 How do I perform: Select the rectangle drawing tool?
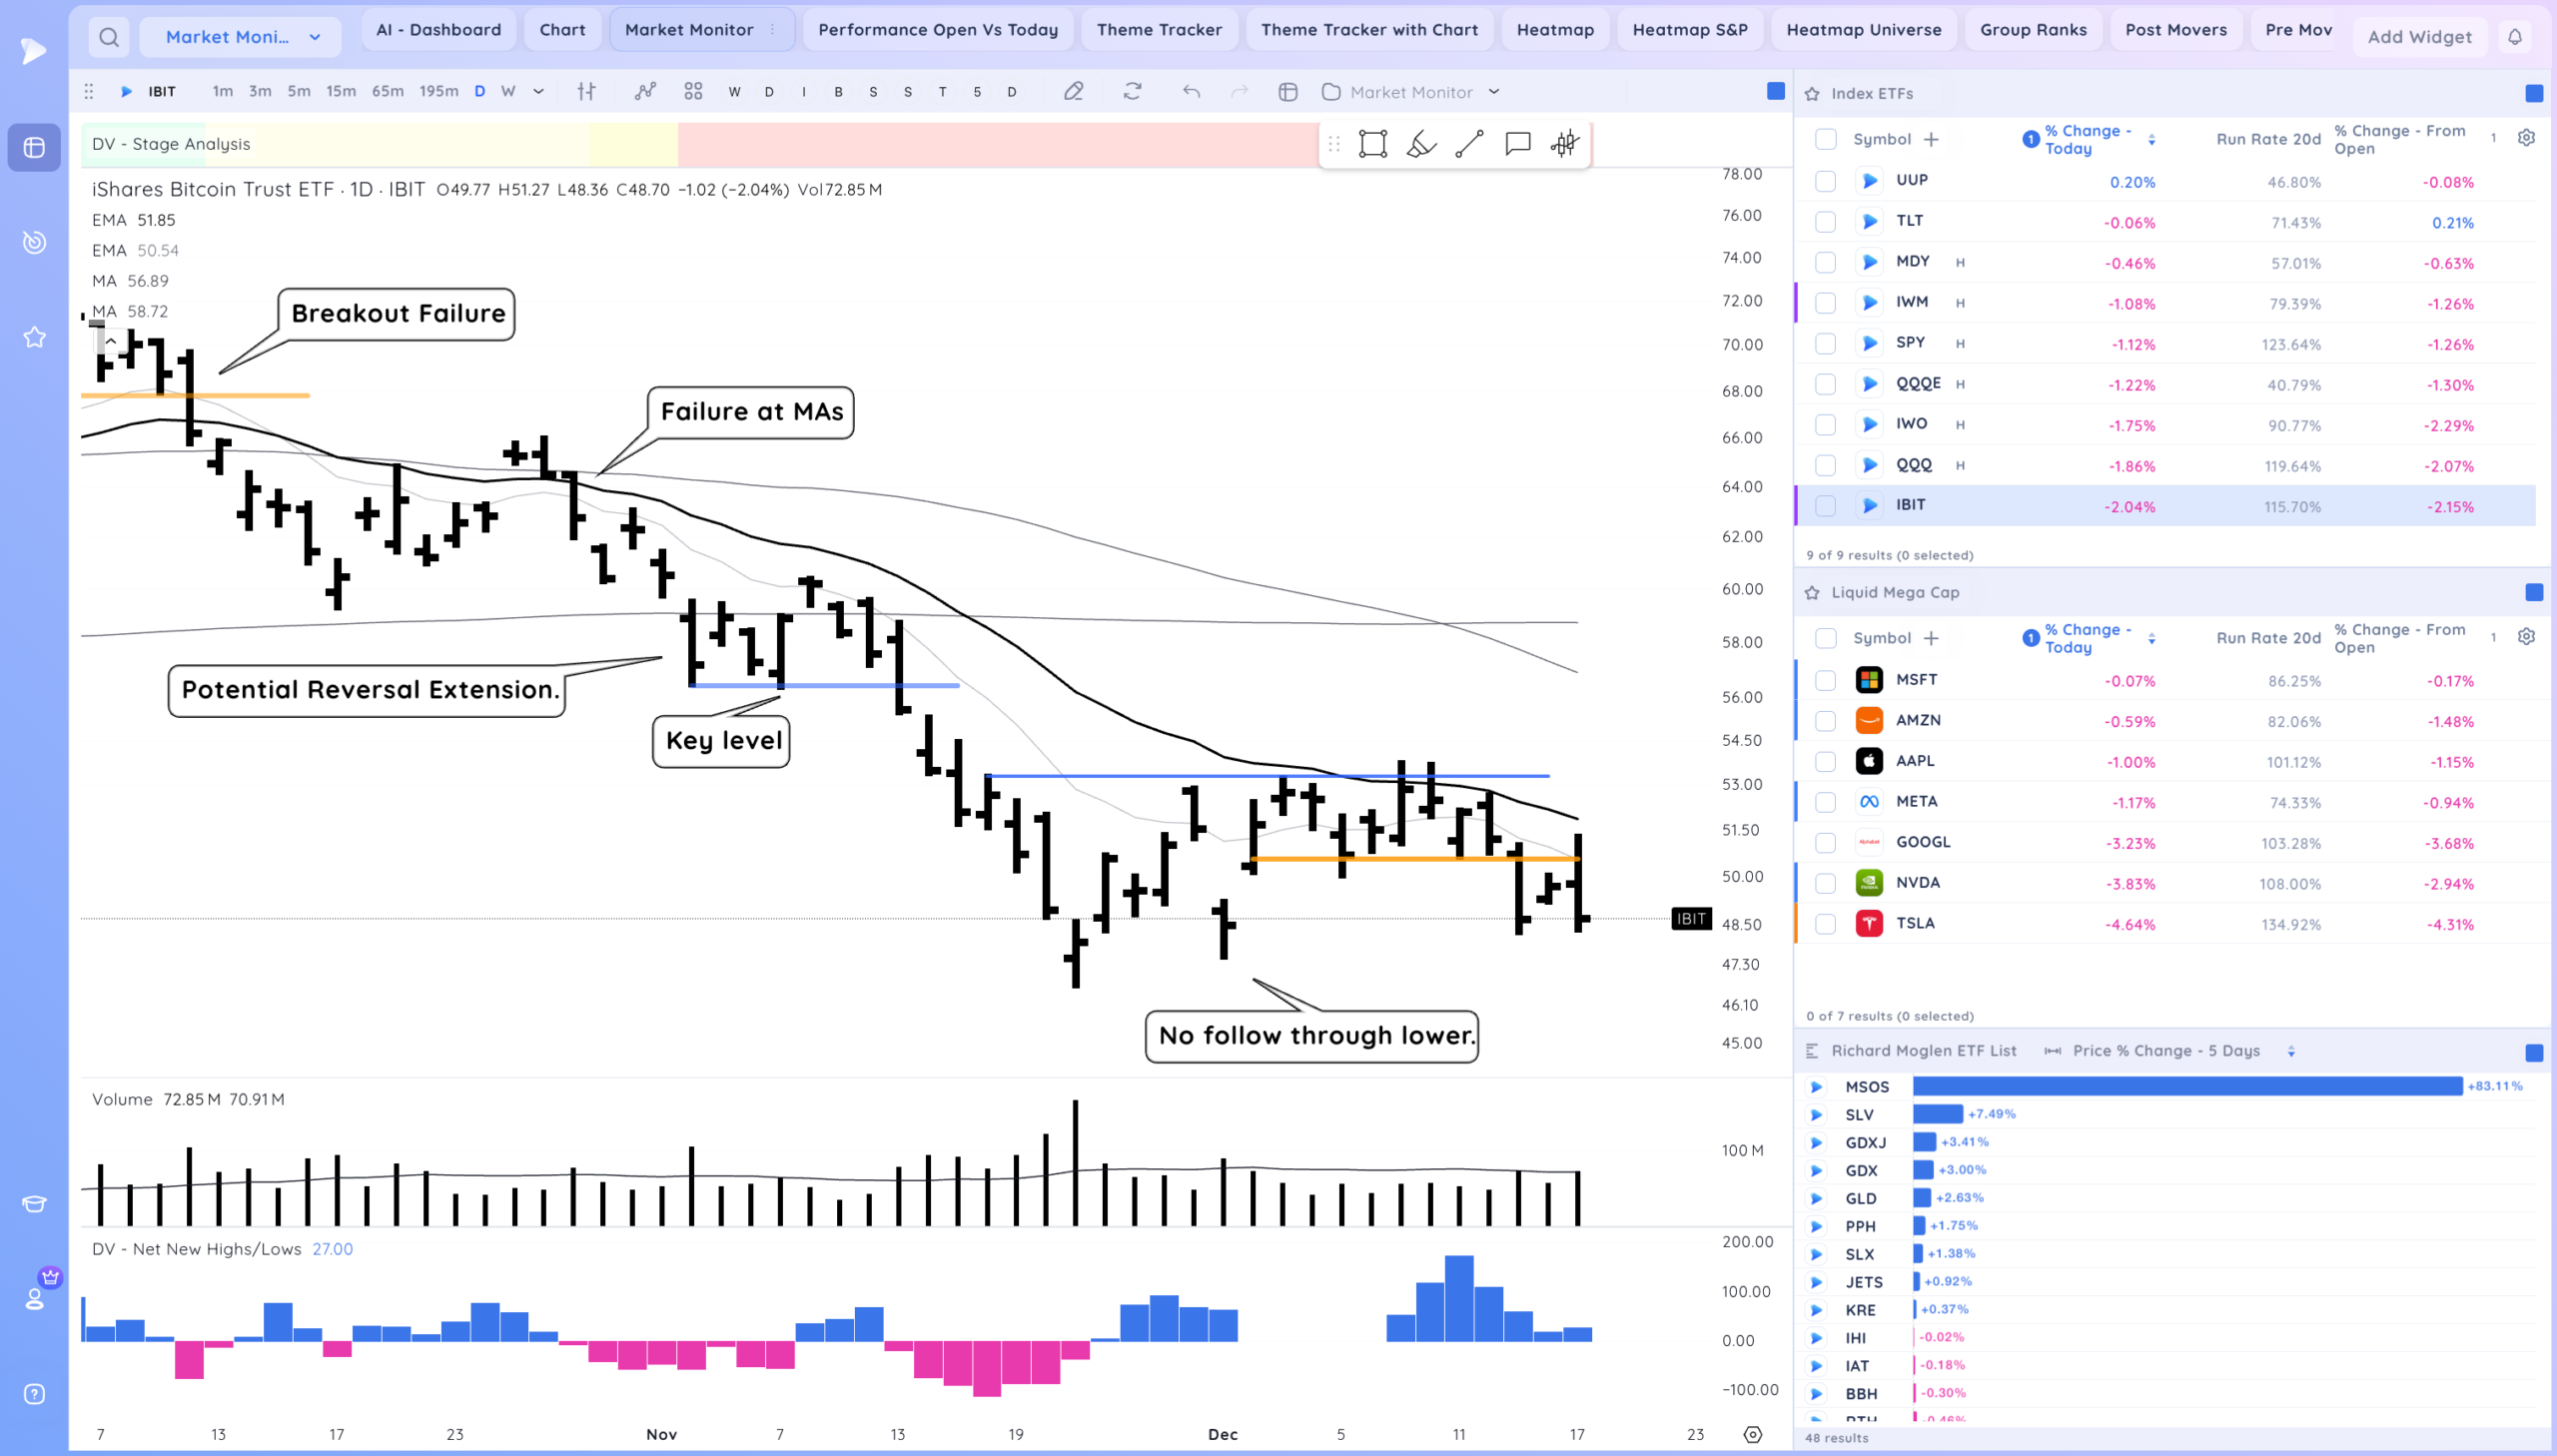click(x=1372, y=144)
